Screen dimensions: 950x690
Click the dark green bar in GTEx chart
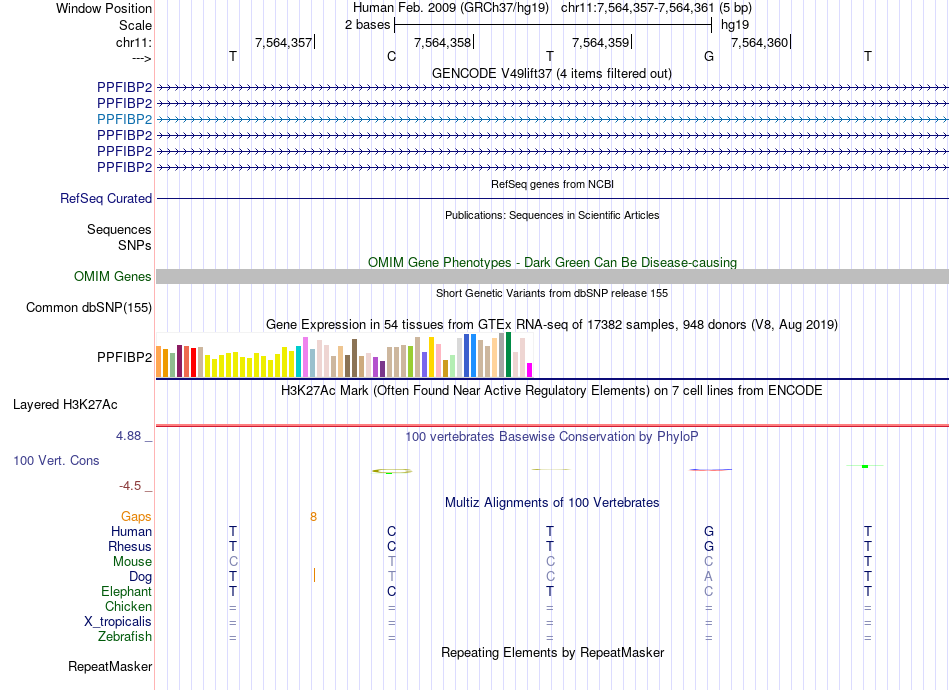tap(508, 355)
